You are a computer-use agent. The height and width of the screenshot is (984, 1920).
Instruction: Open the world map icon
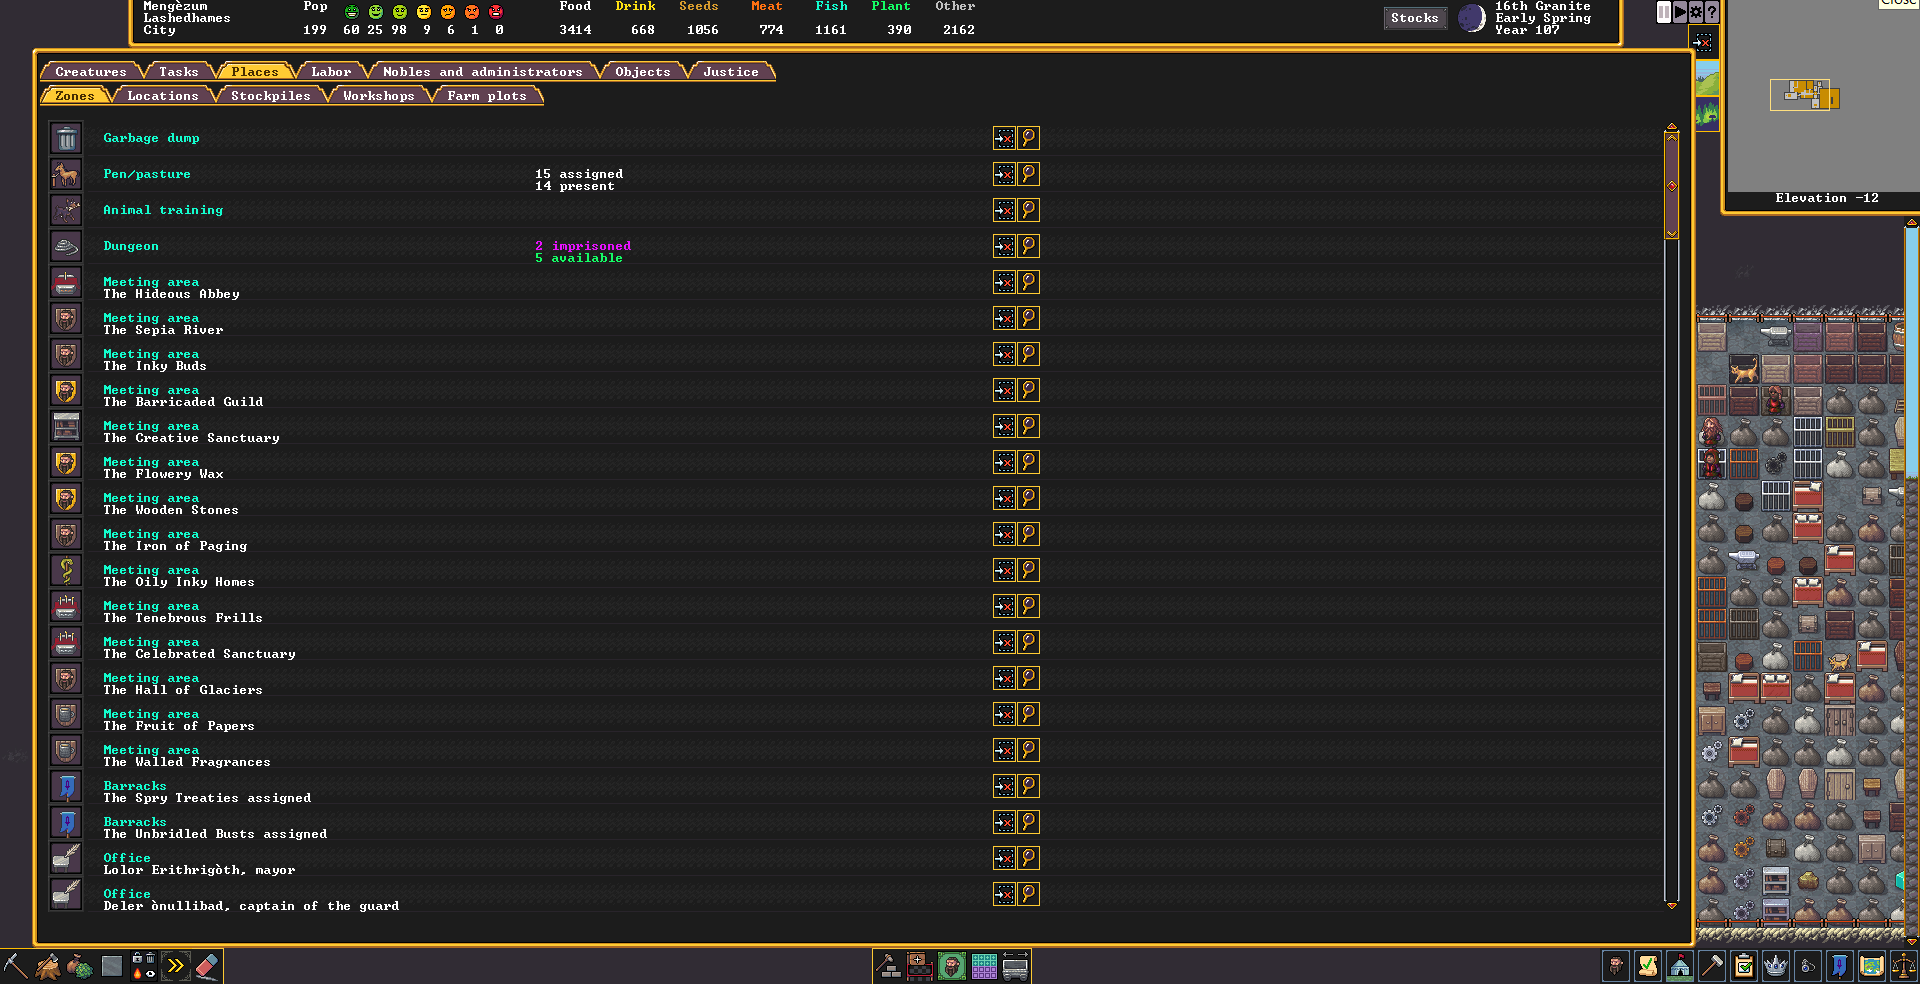(1872, 966)
